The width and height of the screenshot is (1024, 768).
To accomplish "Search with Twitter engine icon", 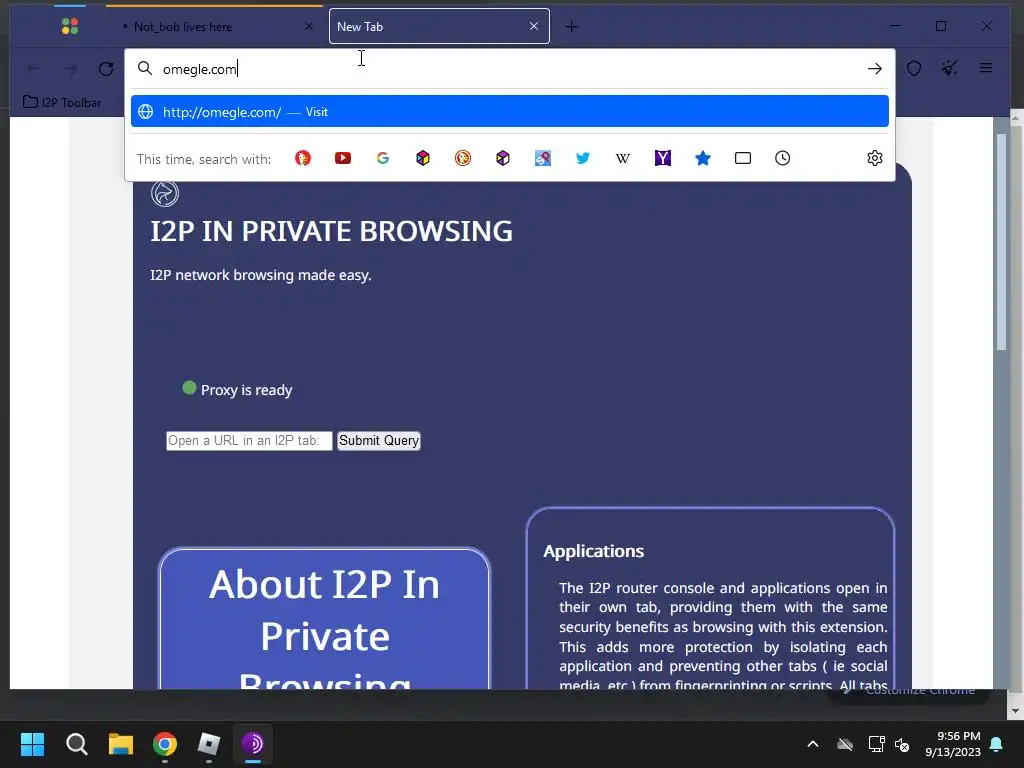I will click(583, 158).
